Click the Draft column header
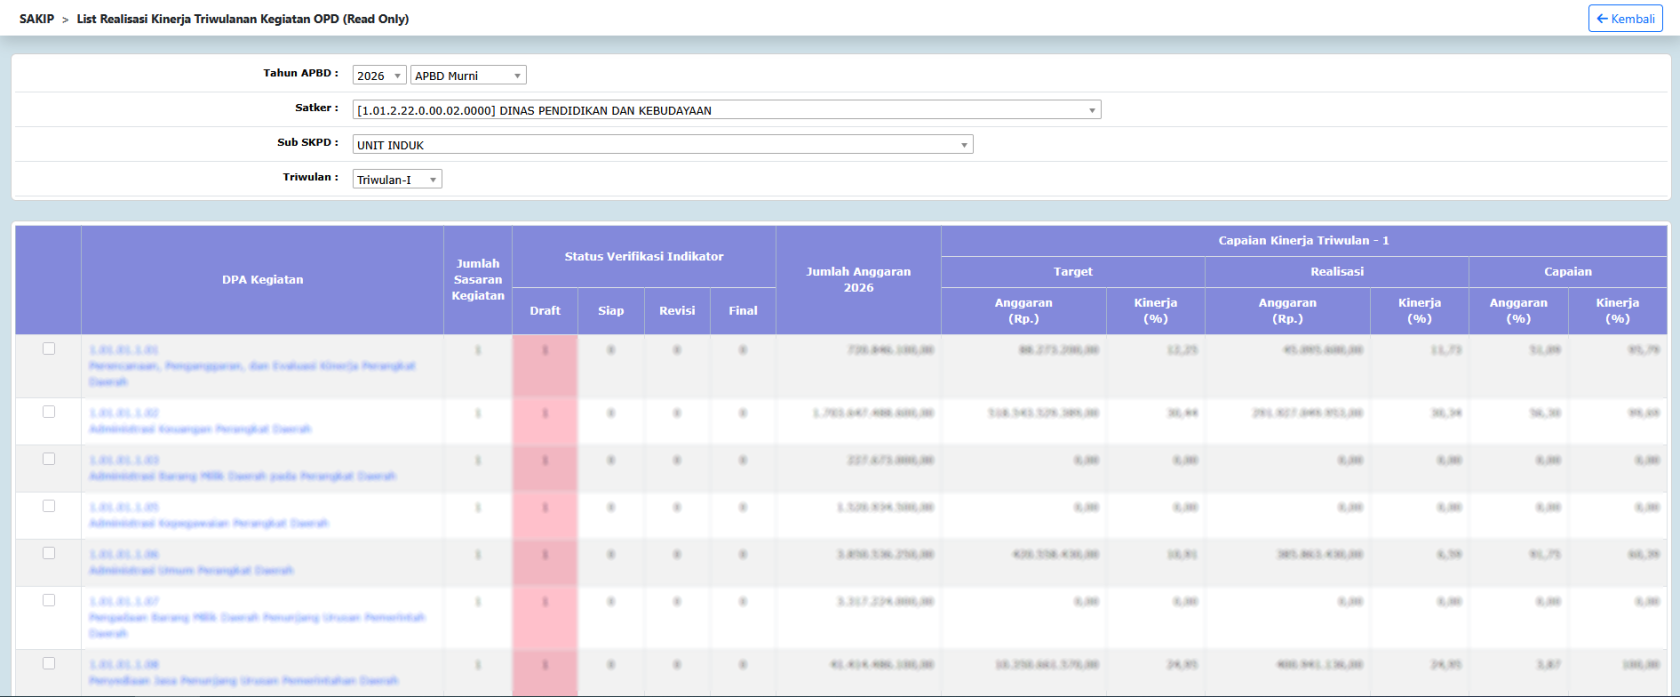 click(545, 311)
